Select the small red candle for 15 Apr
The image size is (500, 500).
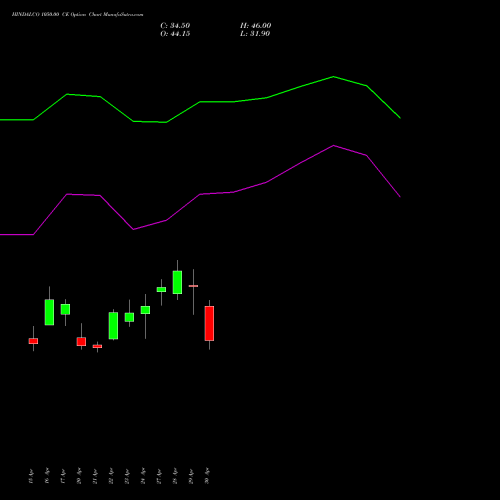pyautogui.click(x=33, y=341)
